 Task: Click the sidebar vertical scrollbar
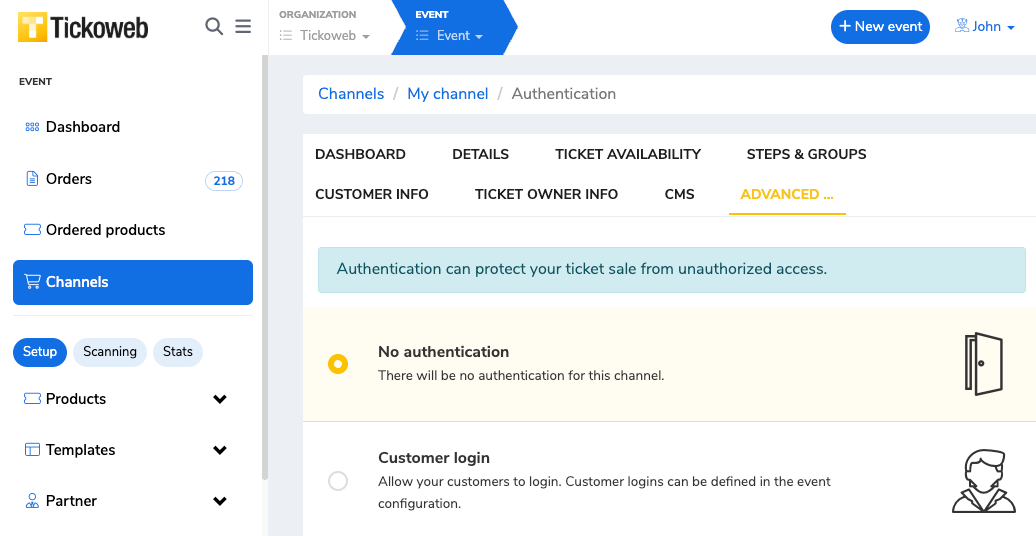pos(264,270)
